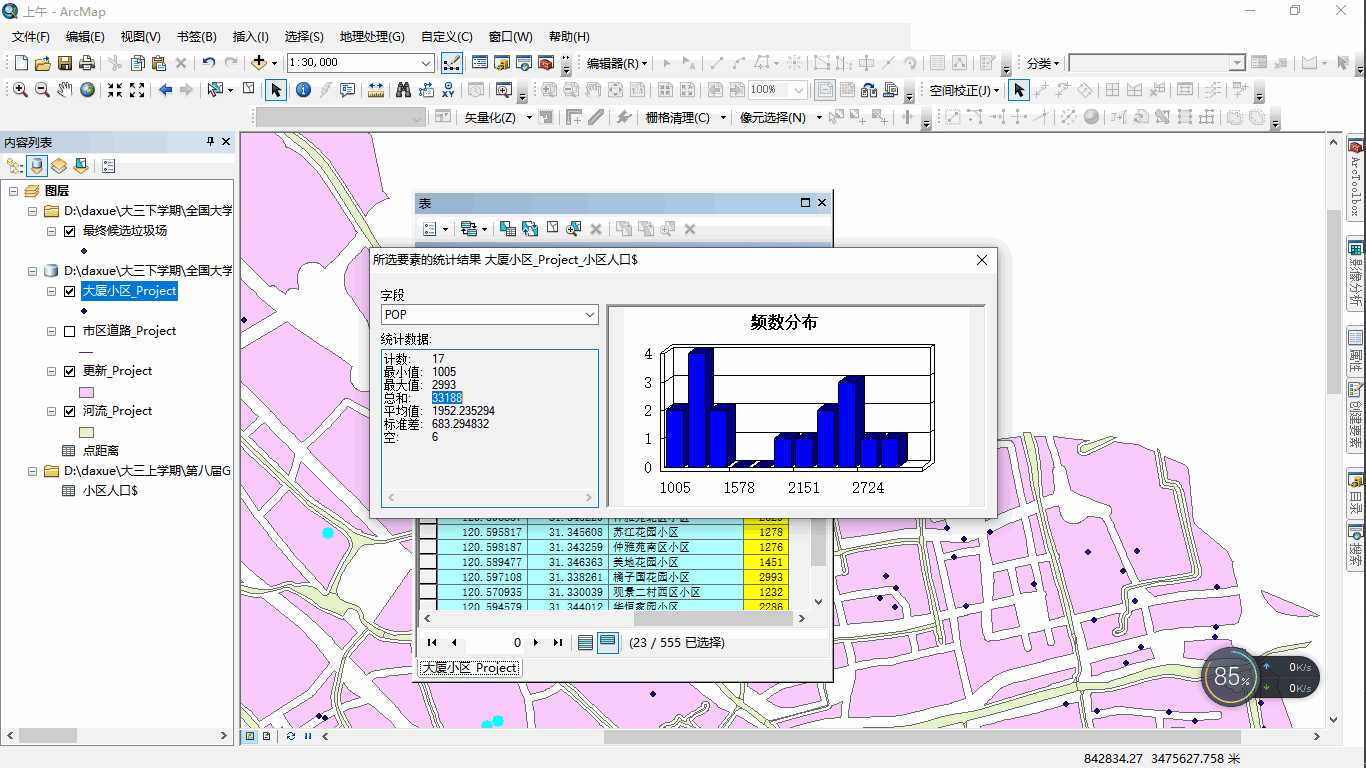Use Fixed Zoom Out arrows icon
1366x768 pixels.
click(x=137, y=90)
